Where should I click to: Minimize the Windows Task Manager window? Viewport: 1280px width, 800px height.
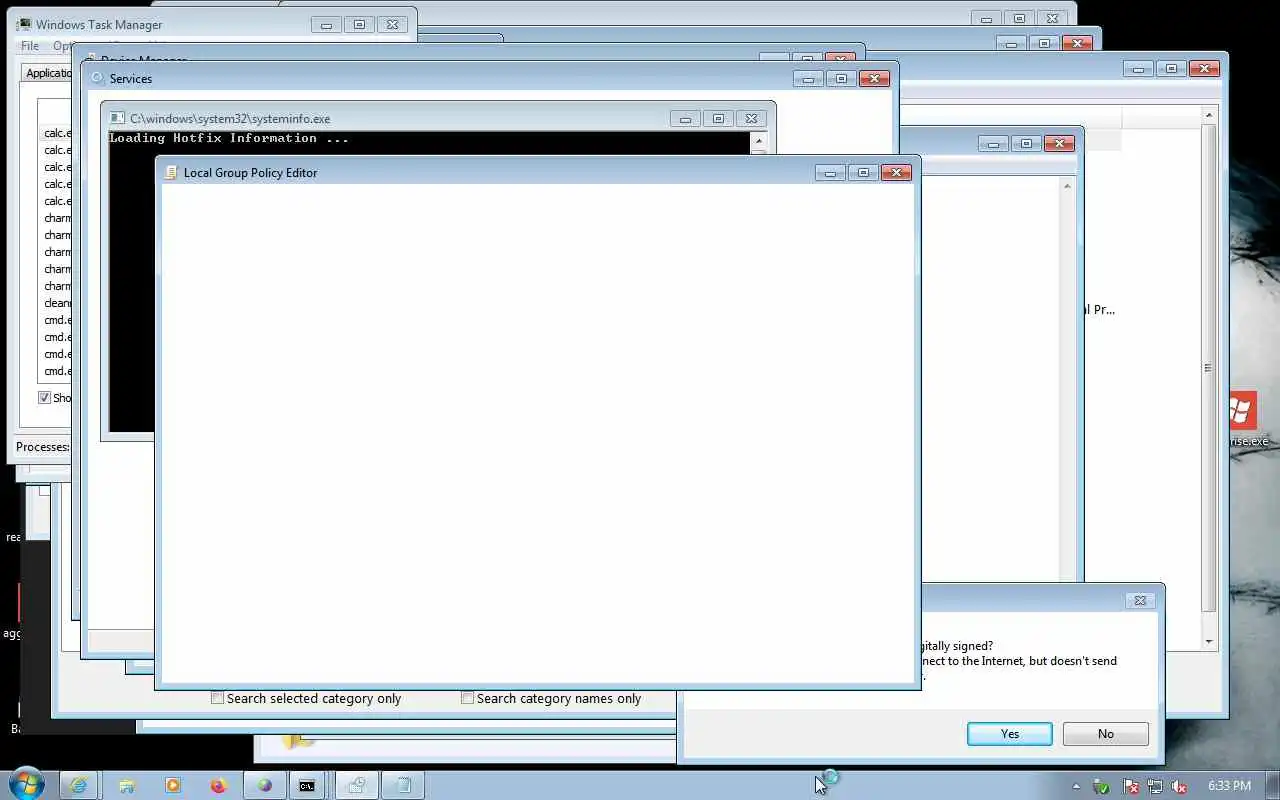click(x=326, y=24)
